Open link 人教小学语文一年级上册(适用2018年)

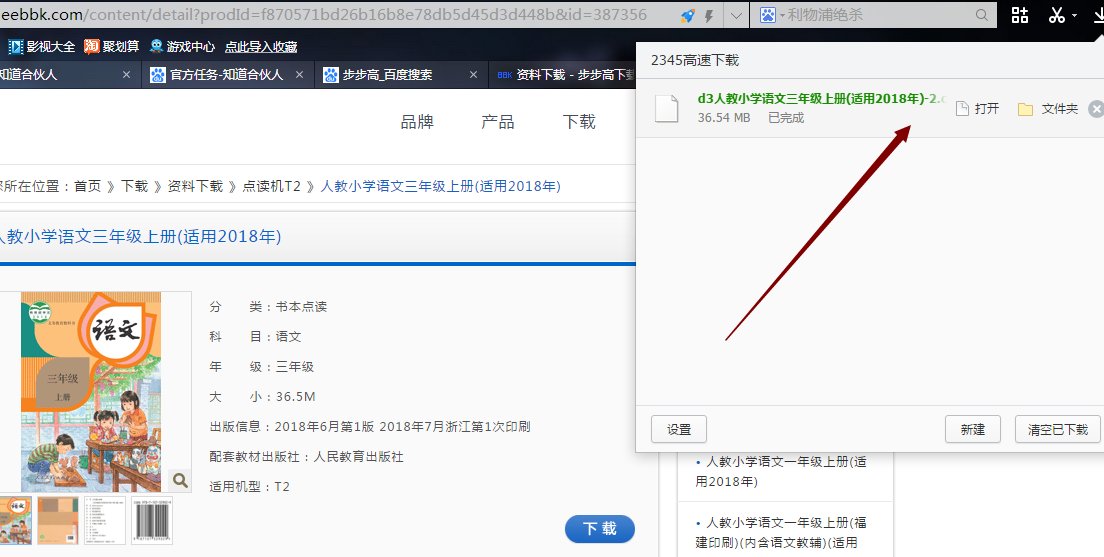(x=781, y=471)
